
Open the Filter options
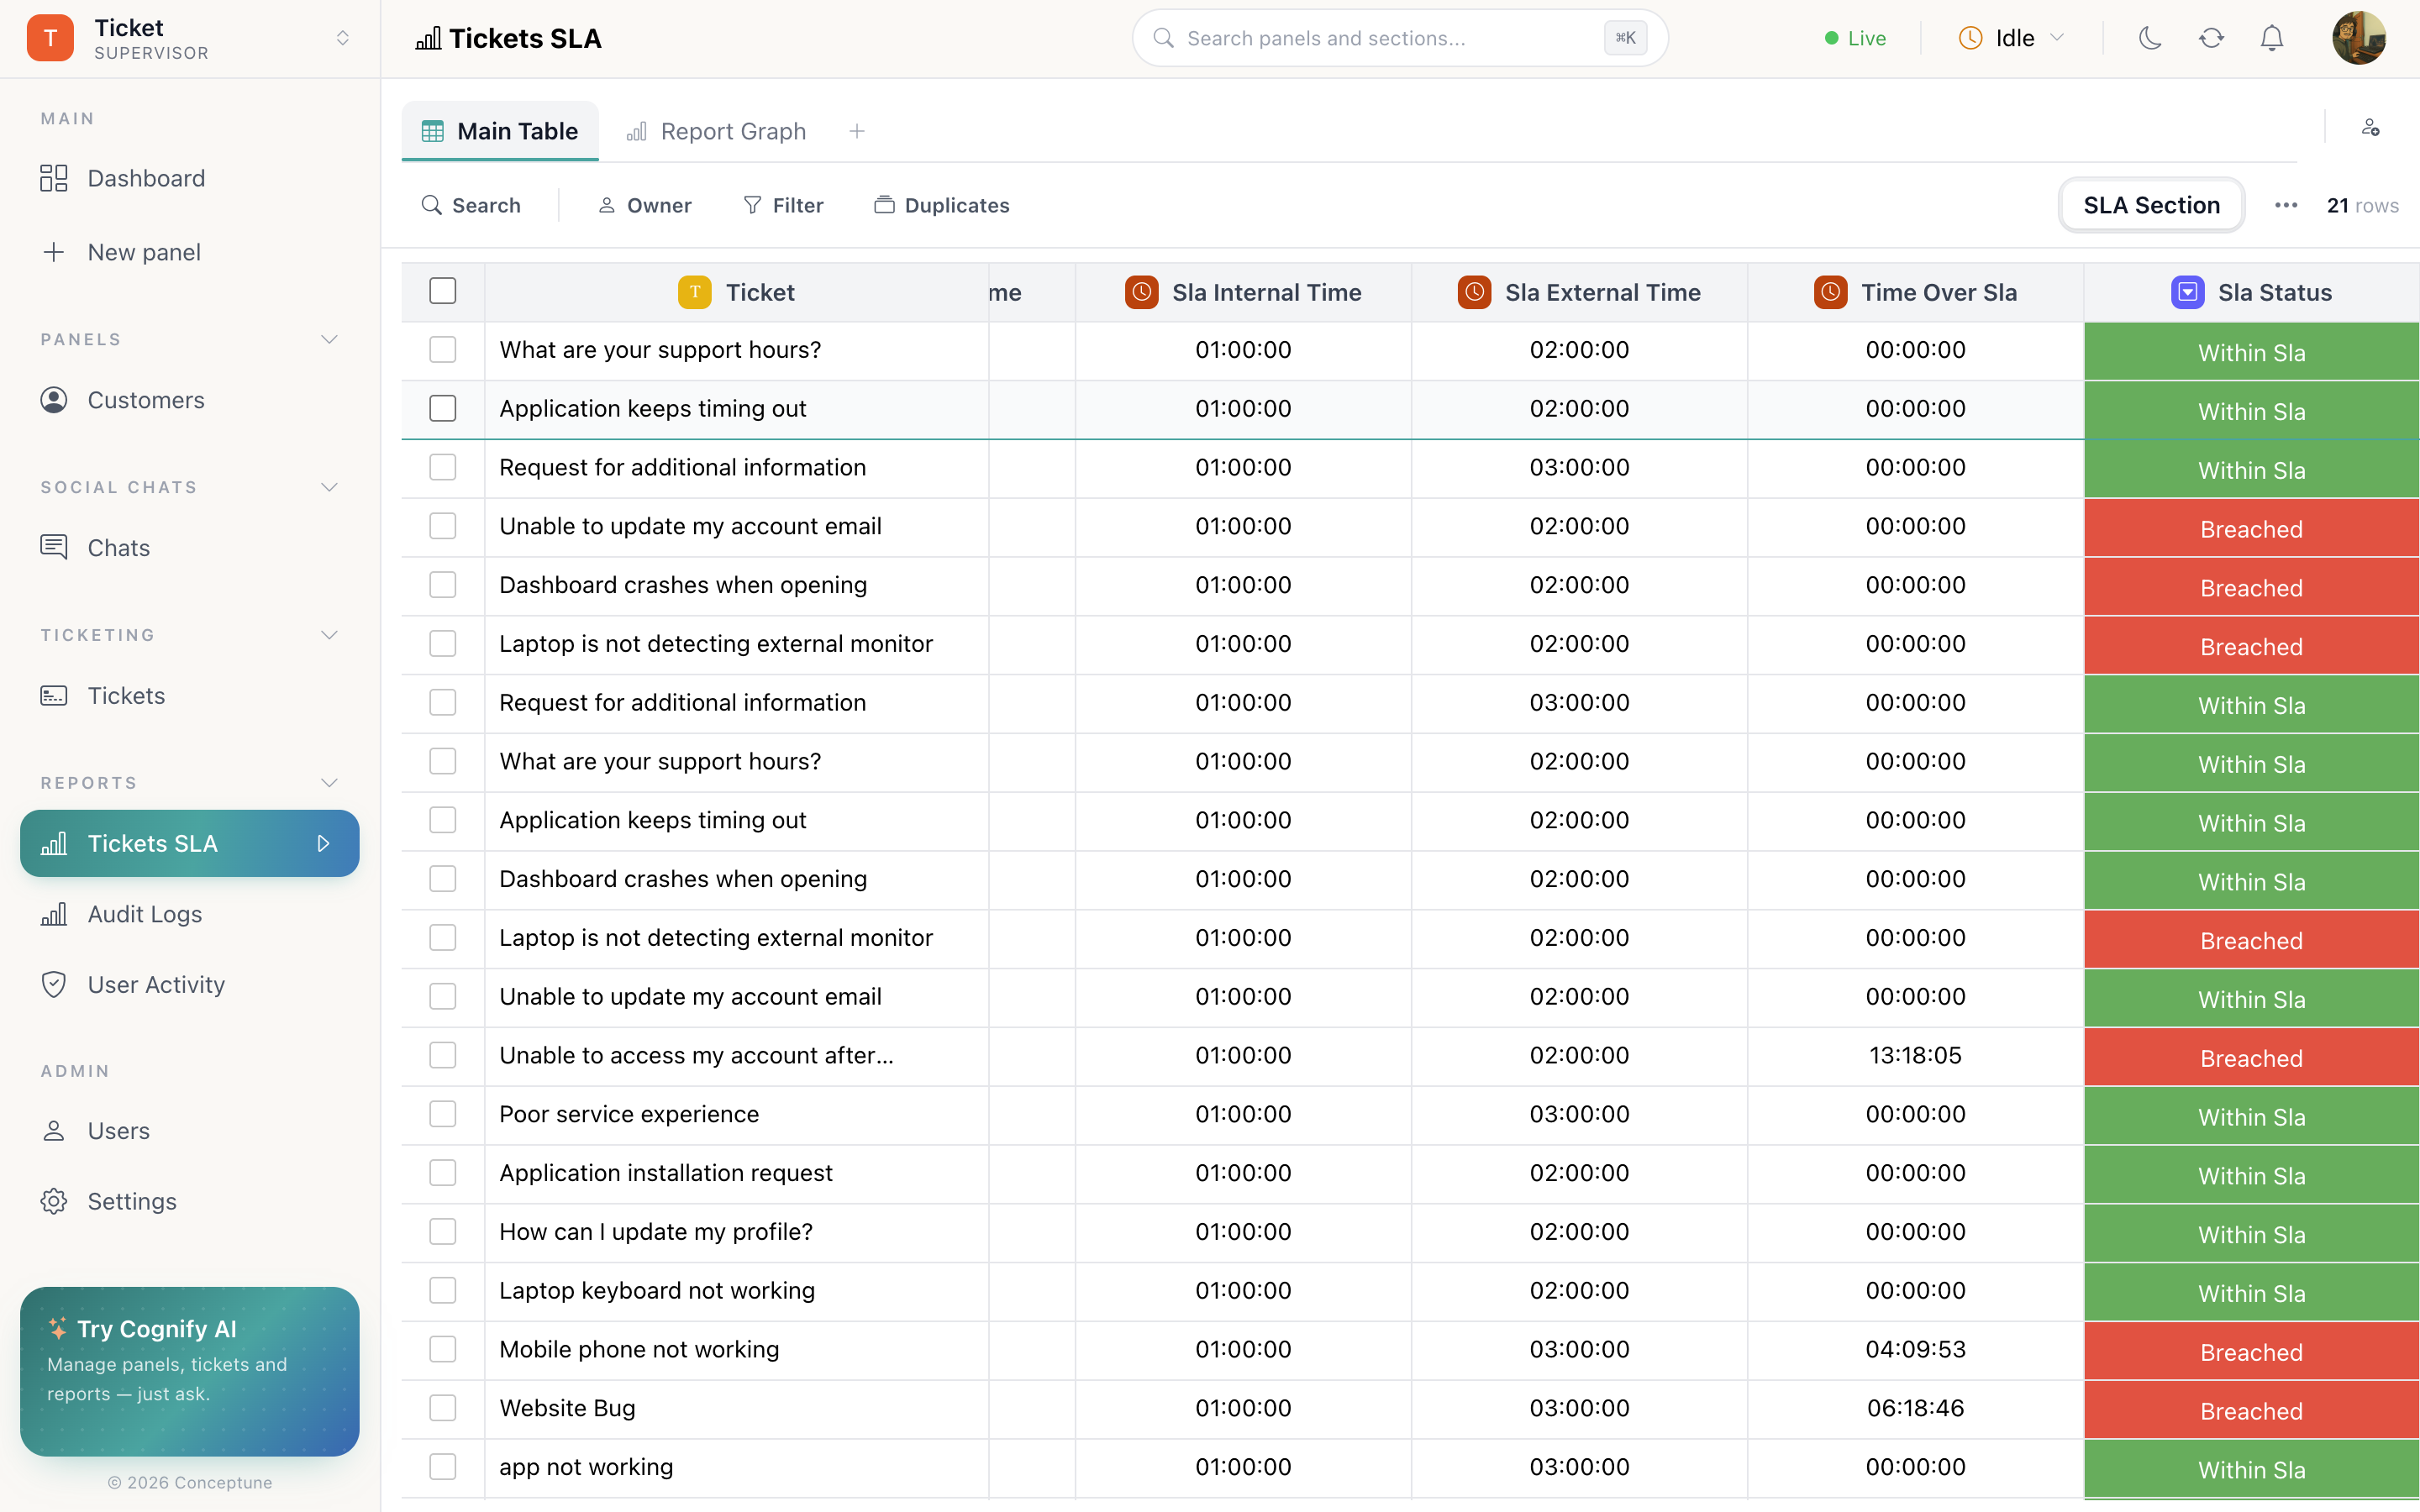click(x=784, y=205)
